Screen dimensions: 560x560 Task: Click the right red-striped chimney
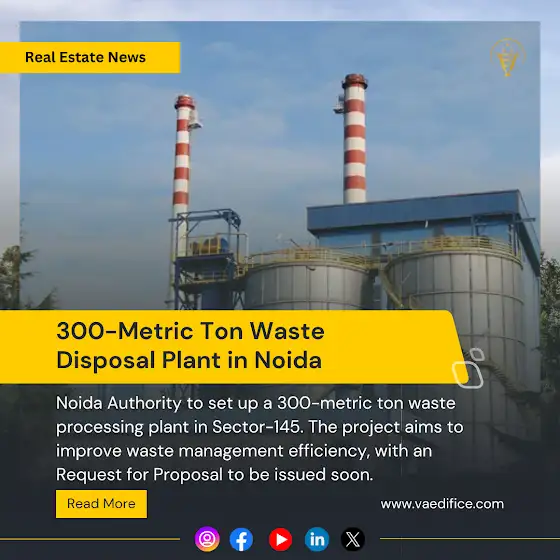click(x=355, y=139)
